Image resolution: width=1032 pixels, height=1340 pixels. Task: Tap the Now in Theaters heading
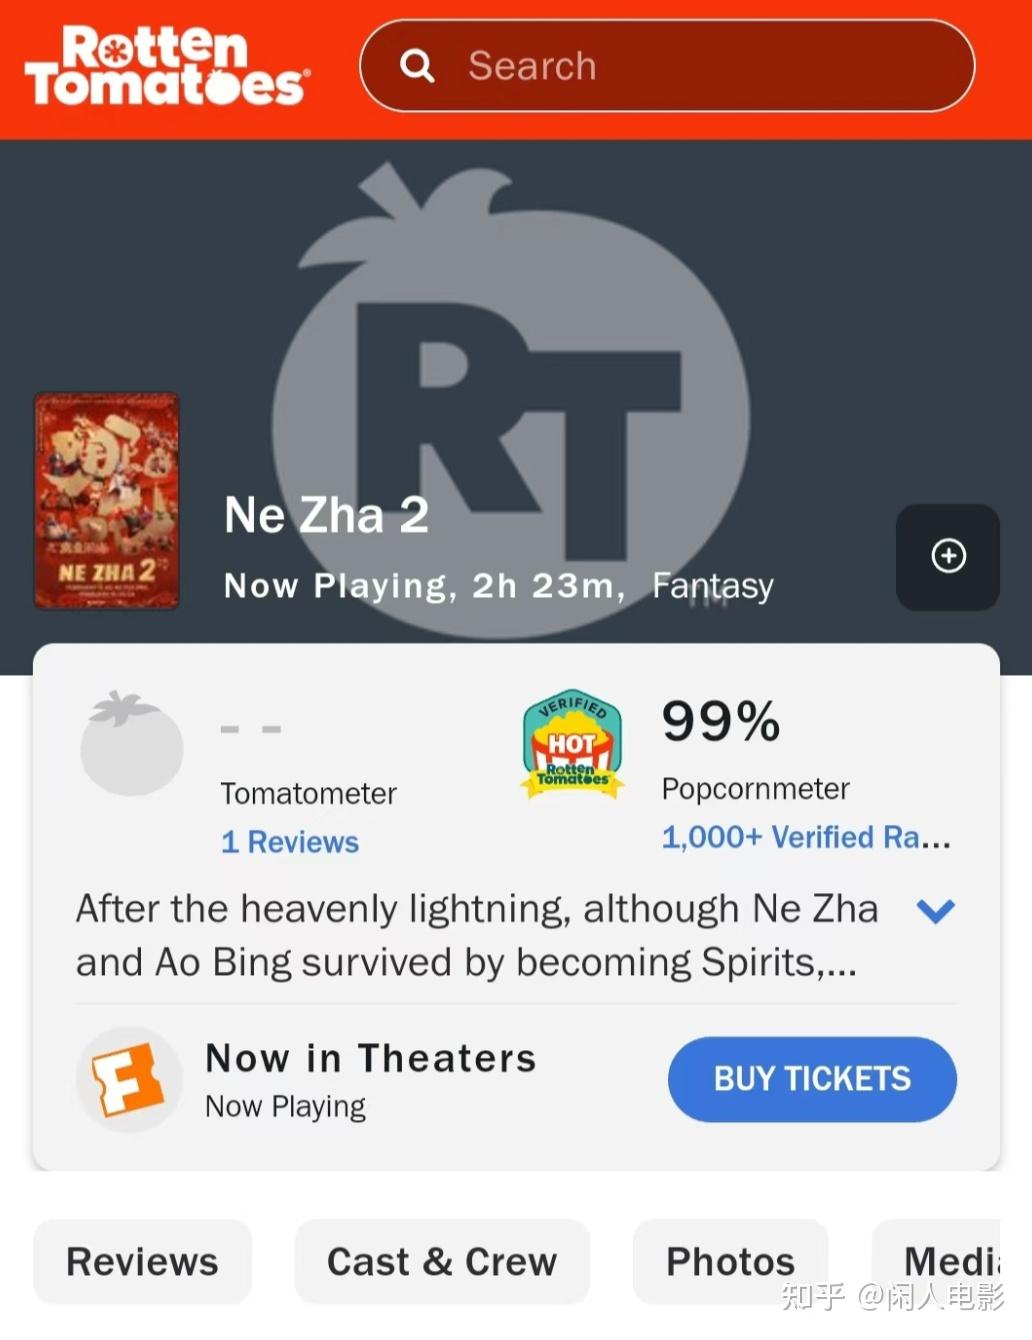(371, 1058)
